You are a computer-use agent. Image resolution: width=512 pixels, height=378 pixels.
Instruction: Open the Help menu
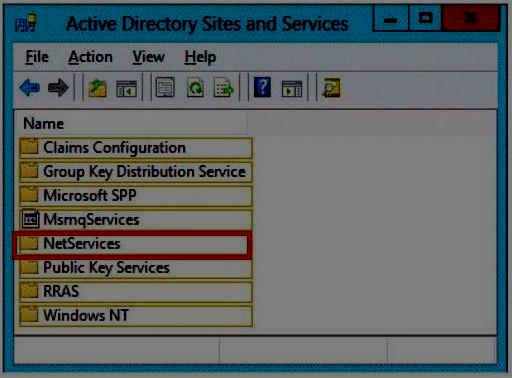(200, 57)
